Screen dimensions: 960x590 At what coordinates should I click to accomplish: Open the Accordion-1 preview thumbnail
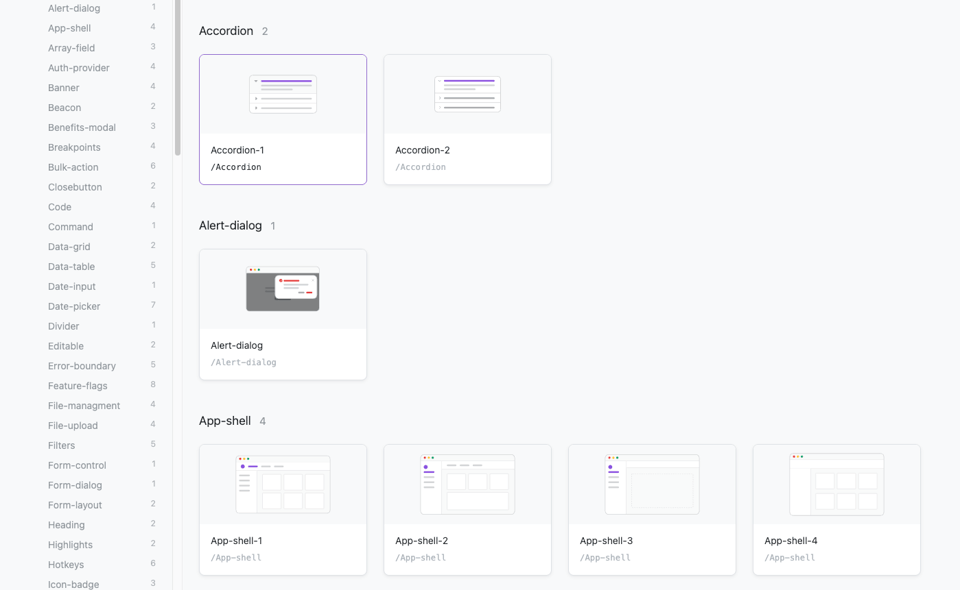click(x=283, y=95)
